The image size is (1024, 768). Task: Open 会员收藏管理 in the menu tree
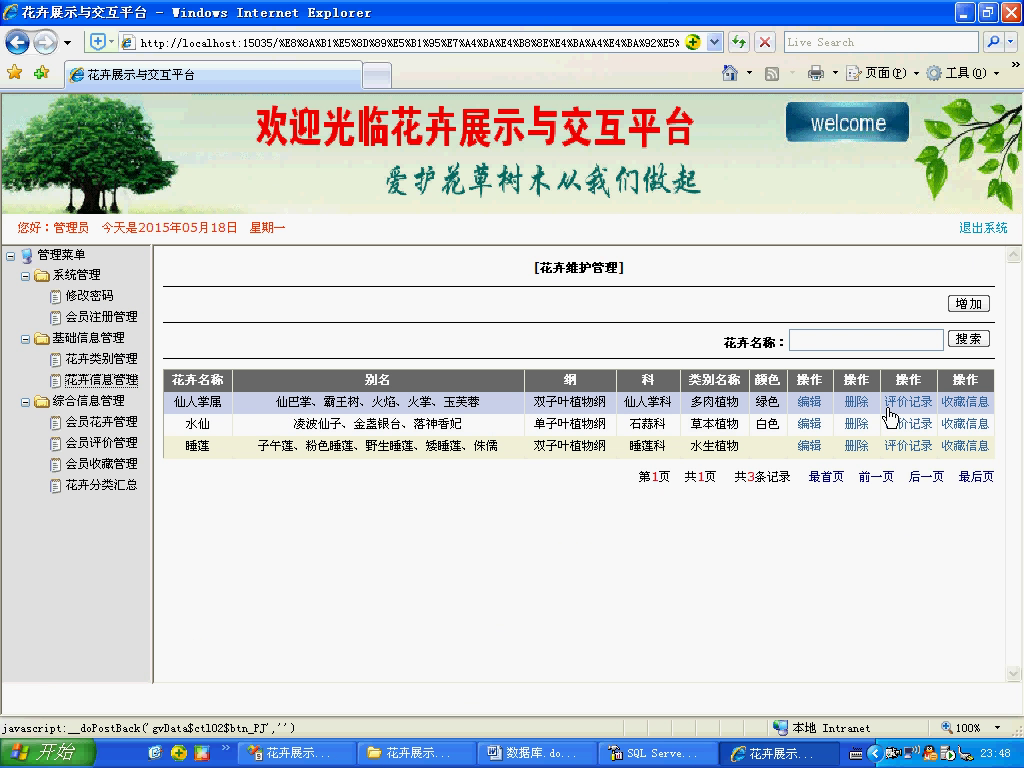pos(101,464)
